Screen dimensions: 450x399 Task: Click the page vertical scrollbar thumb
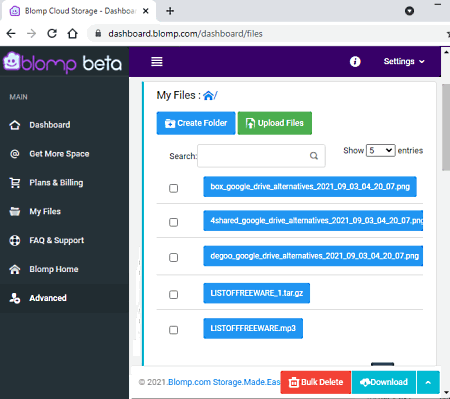click(446, 127)
